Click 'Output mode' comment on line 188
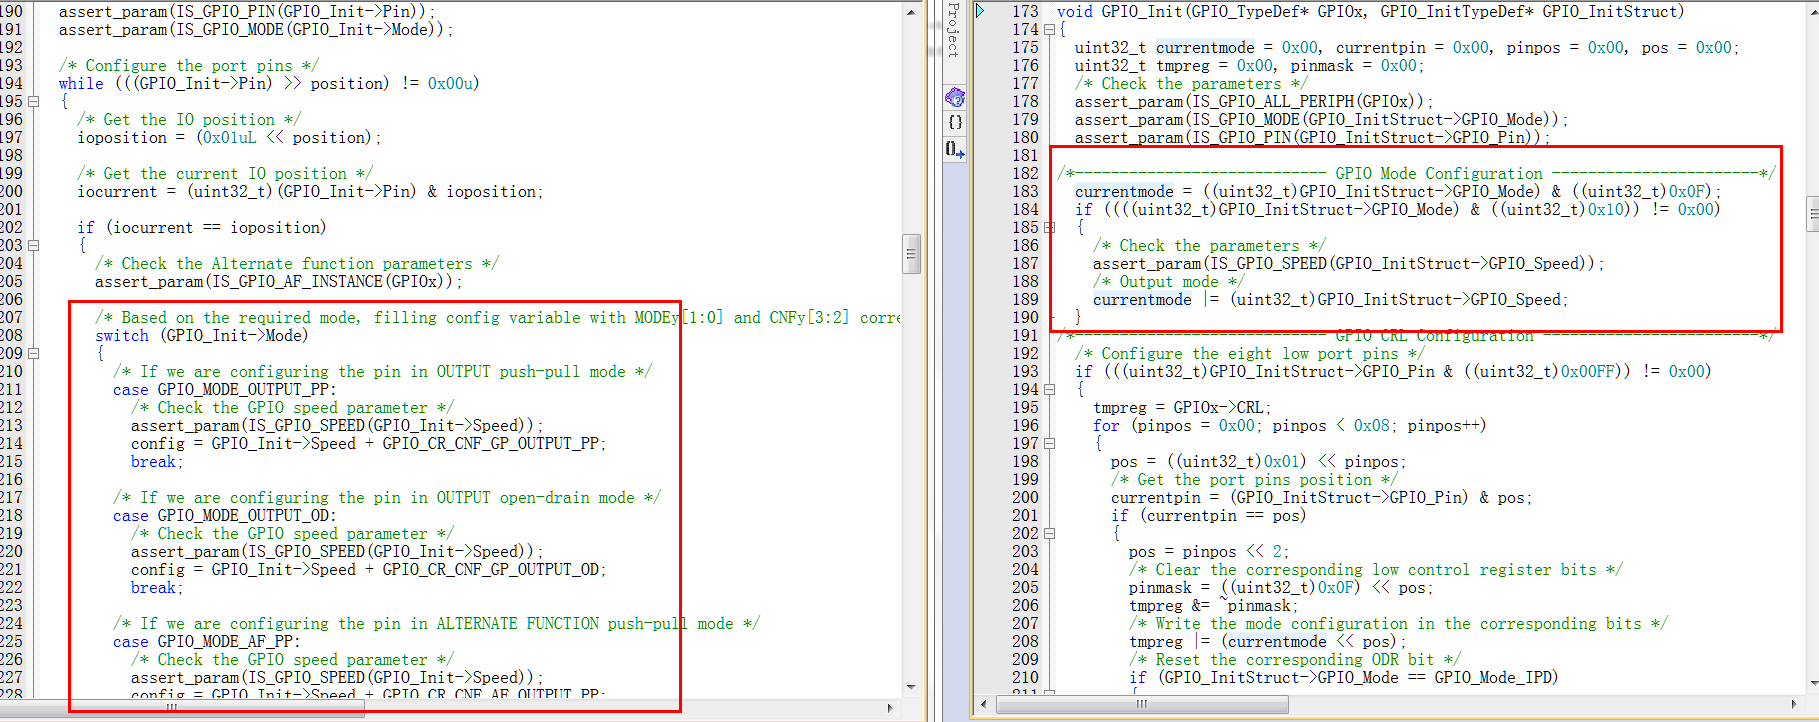 tap(1169, 282)
